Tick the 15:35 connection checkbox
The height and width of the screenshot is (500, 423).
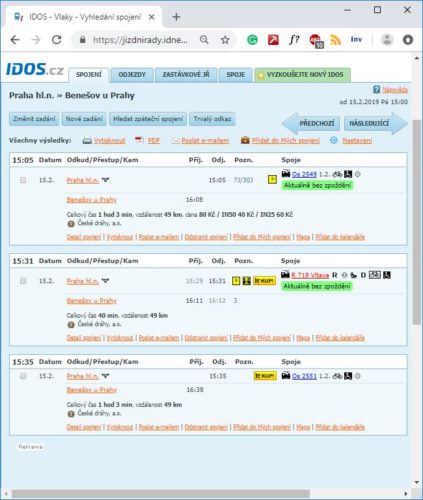point(23,376)
